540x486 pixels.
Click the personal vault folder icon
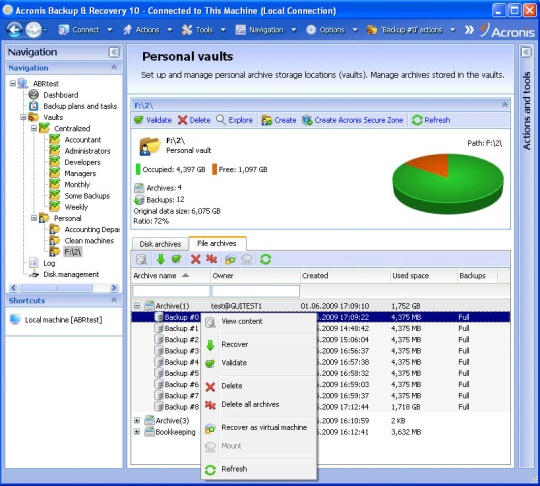click(150, 146)
